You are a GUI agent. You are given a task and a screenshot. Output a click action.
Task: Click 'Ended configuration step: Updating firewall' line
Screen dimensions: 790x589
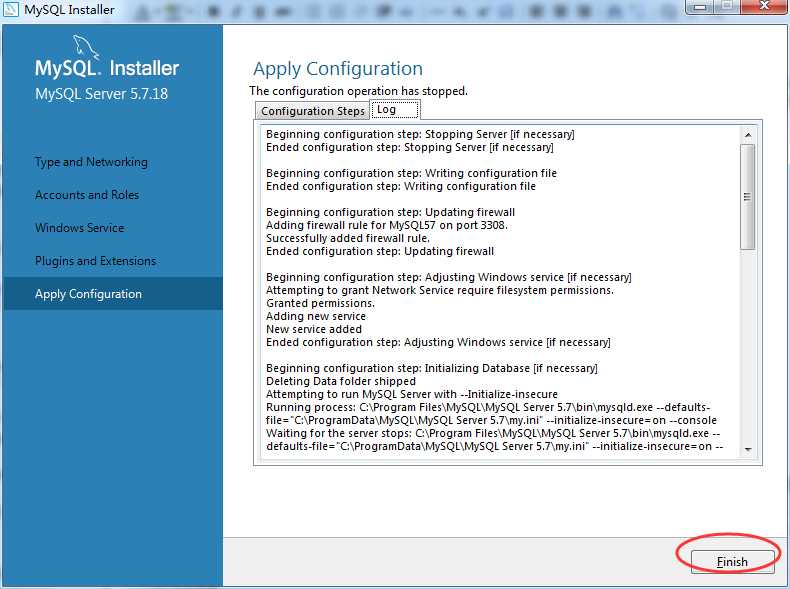pos(380,251)
